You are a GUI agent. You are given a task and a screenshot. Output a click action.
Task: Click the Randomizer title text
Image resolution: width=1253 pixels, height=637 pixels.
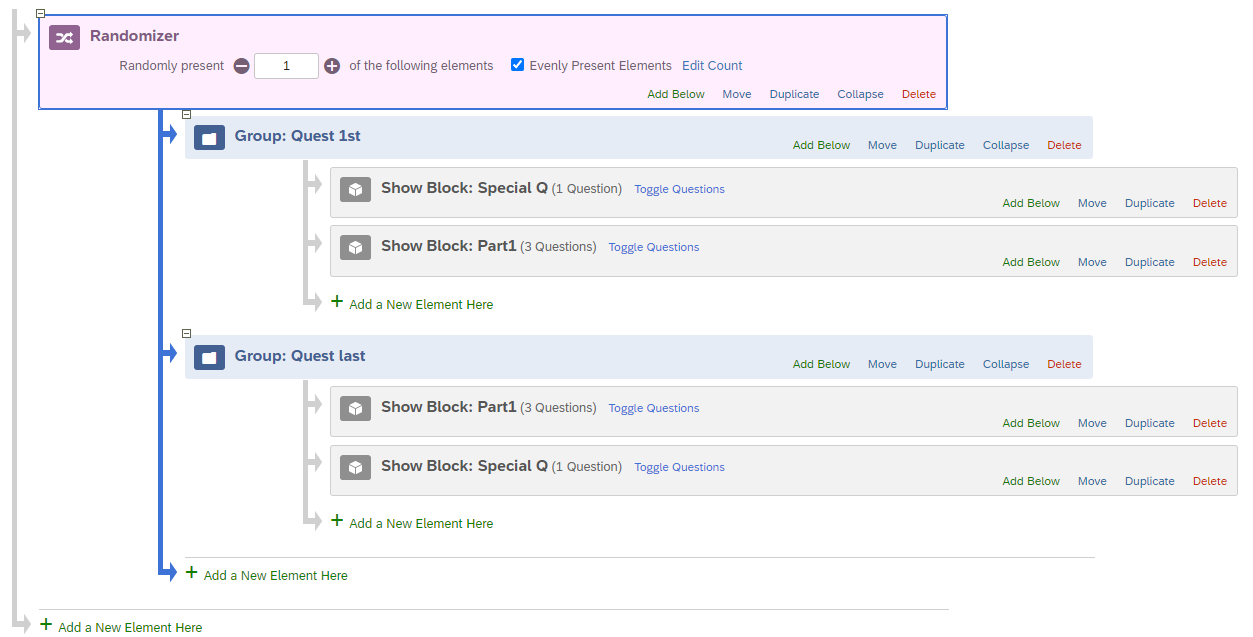(x=135, y=36)
